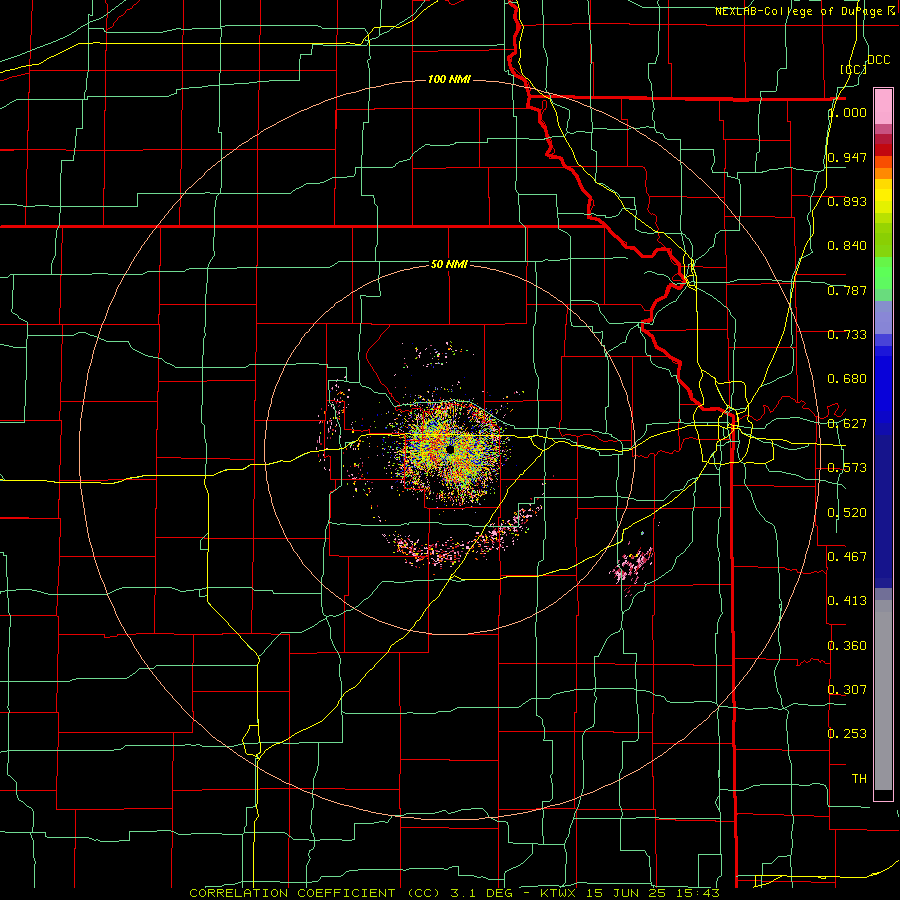Click the 0.787 color scale value

(x=847, y=290)
